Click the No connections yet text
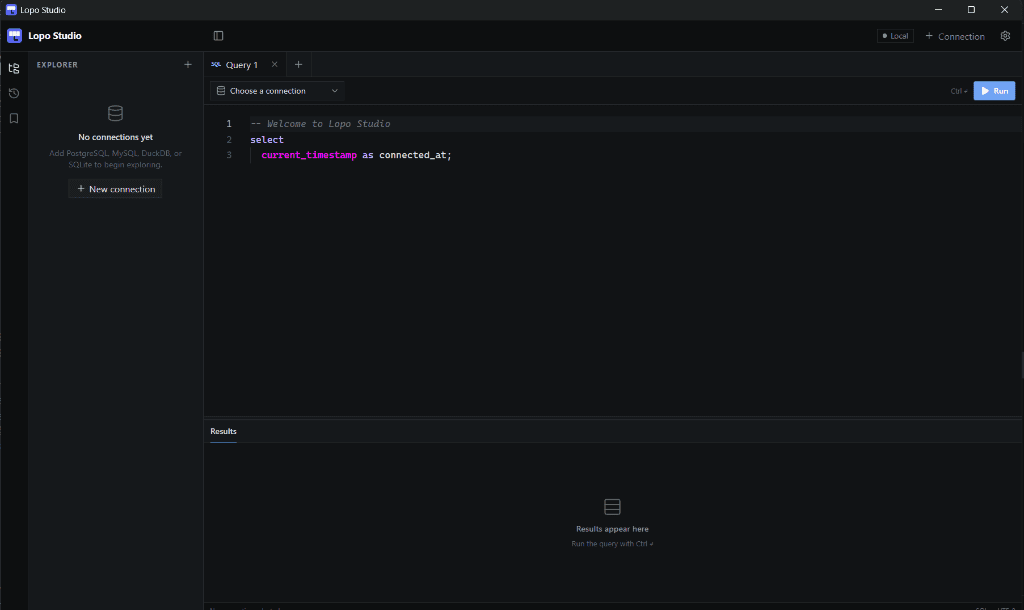Image resolution: width=1024 pixels, height=610 pixels. click(116, 137)
